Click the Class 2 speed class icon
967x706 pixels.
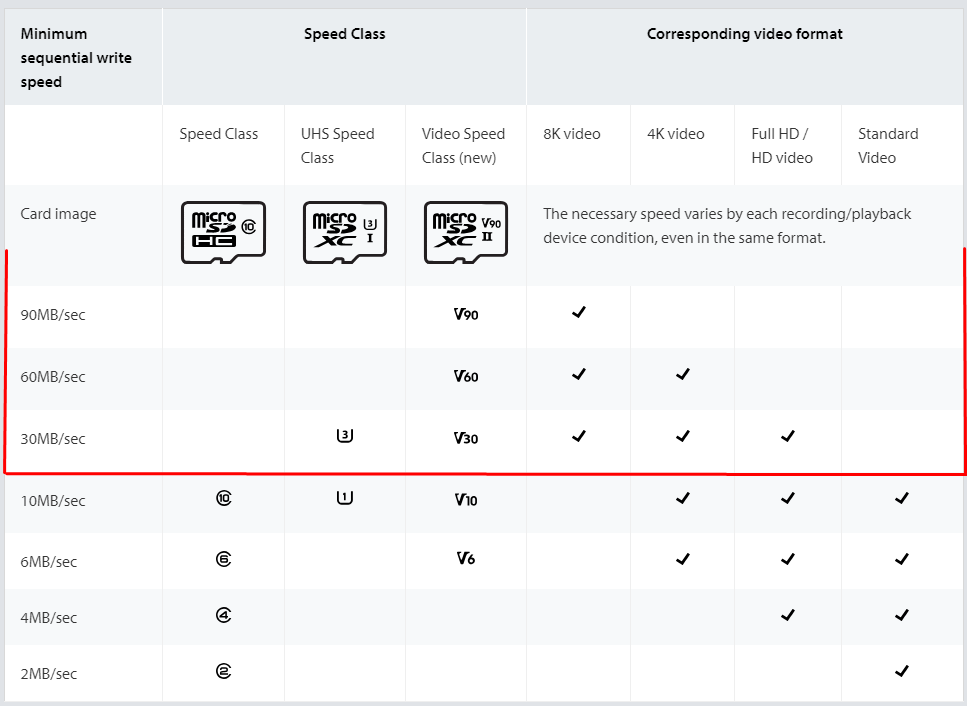tap(224, 671)
